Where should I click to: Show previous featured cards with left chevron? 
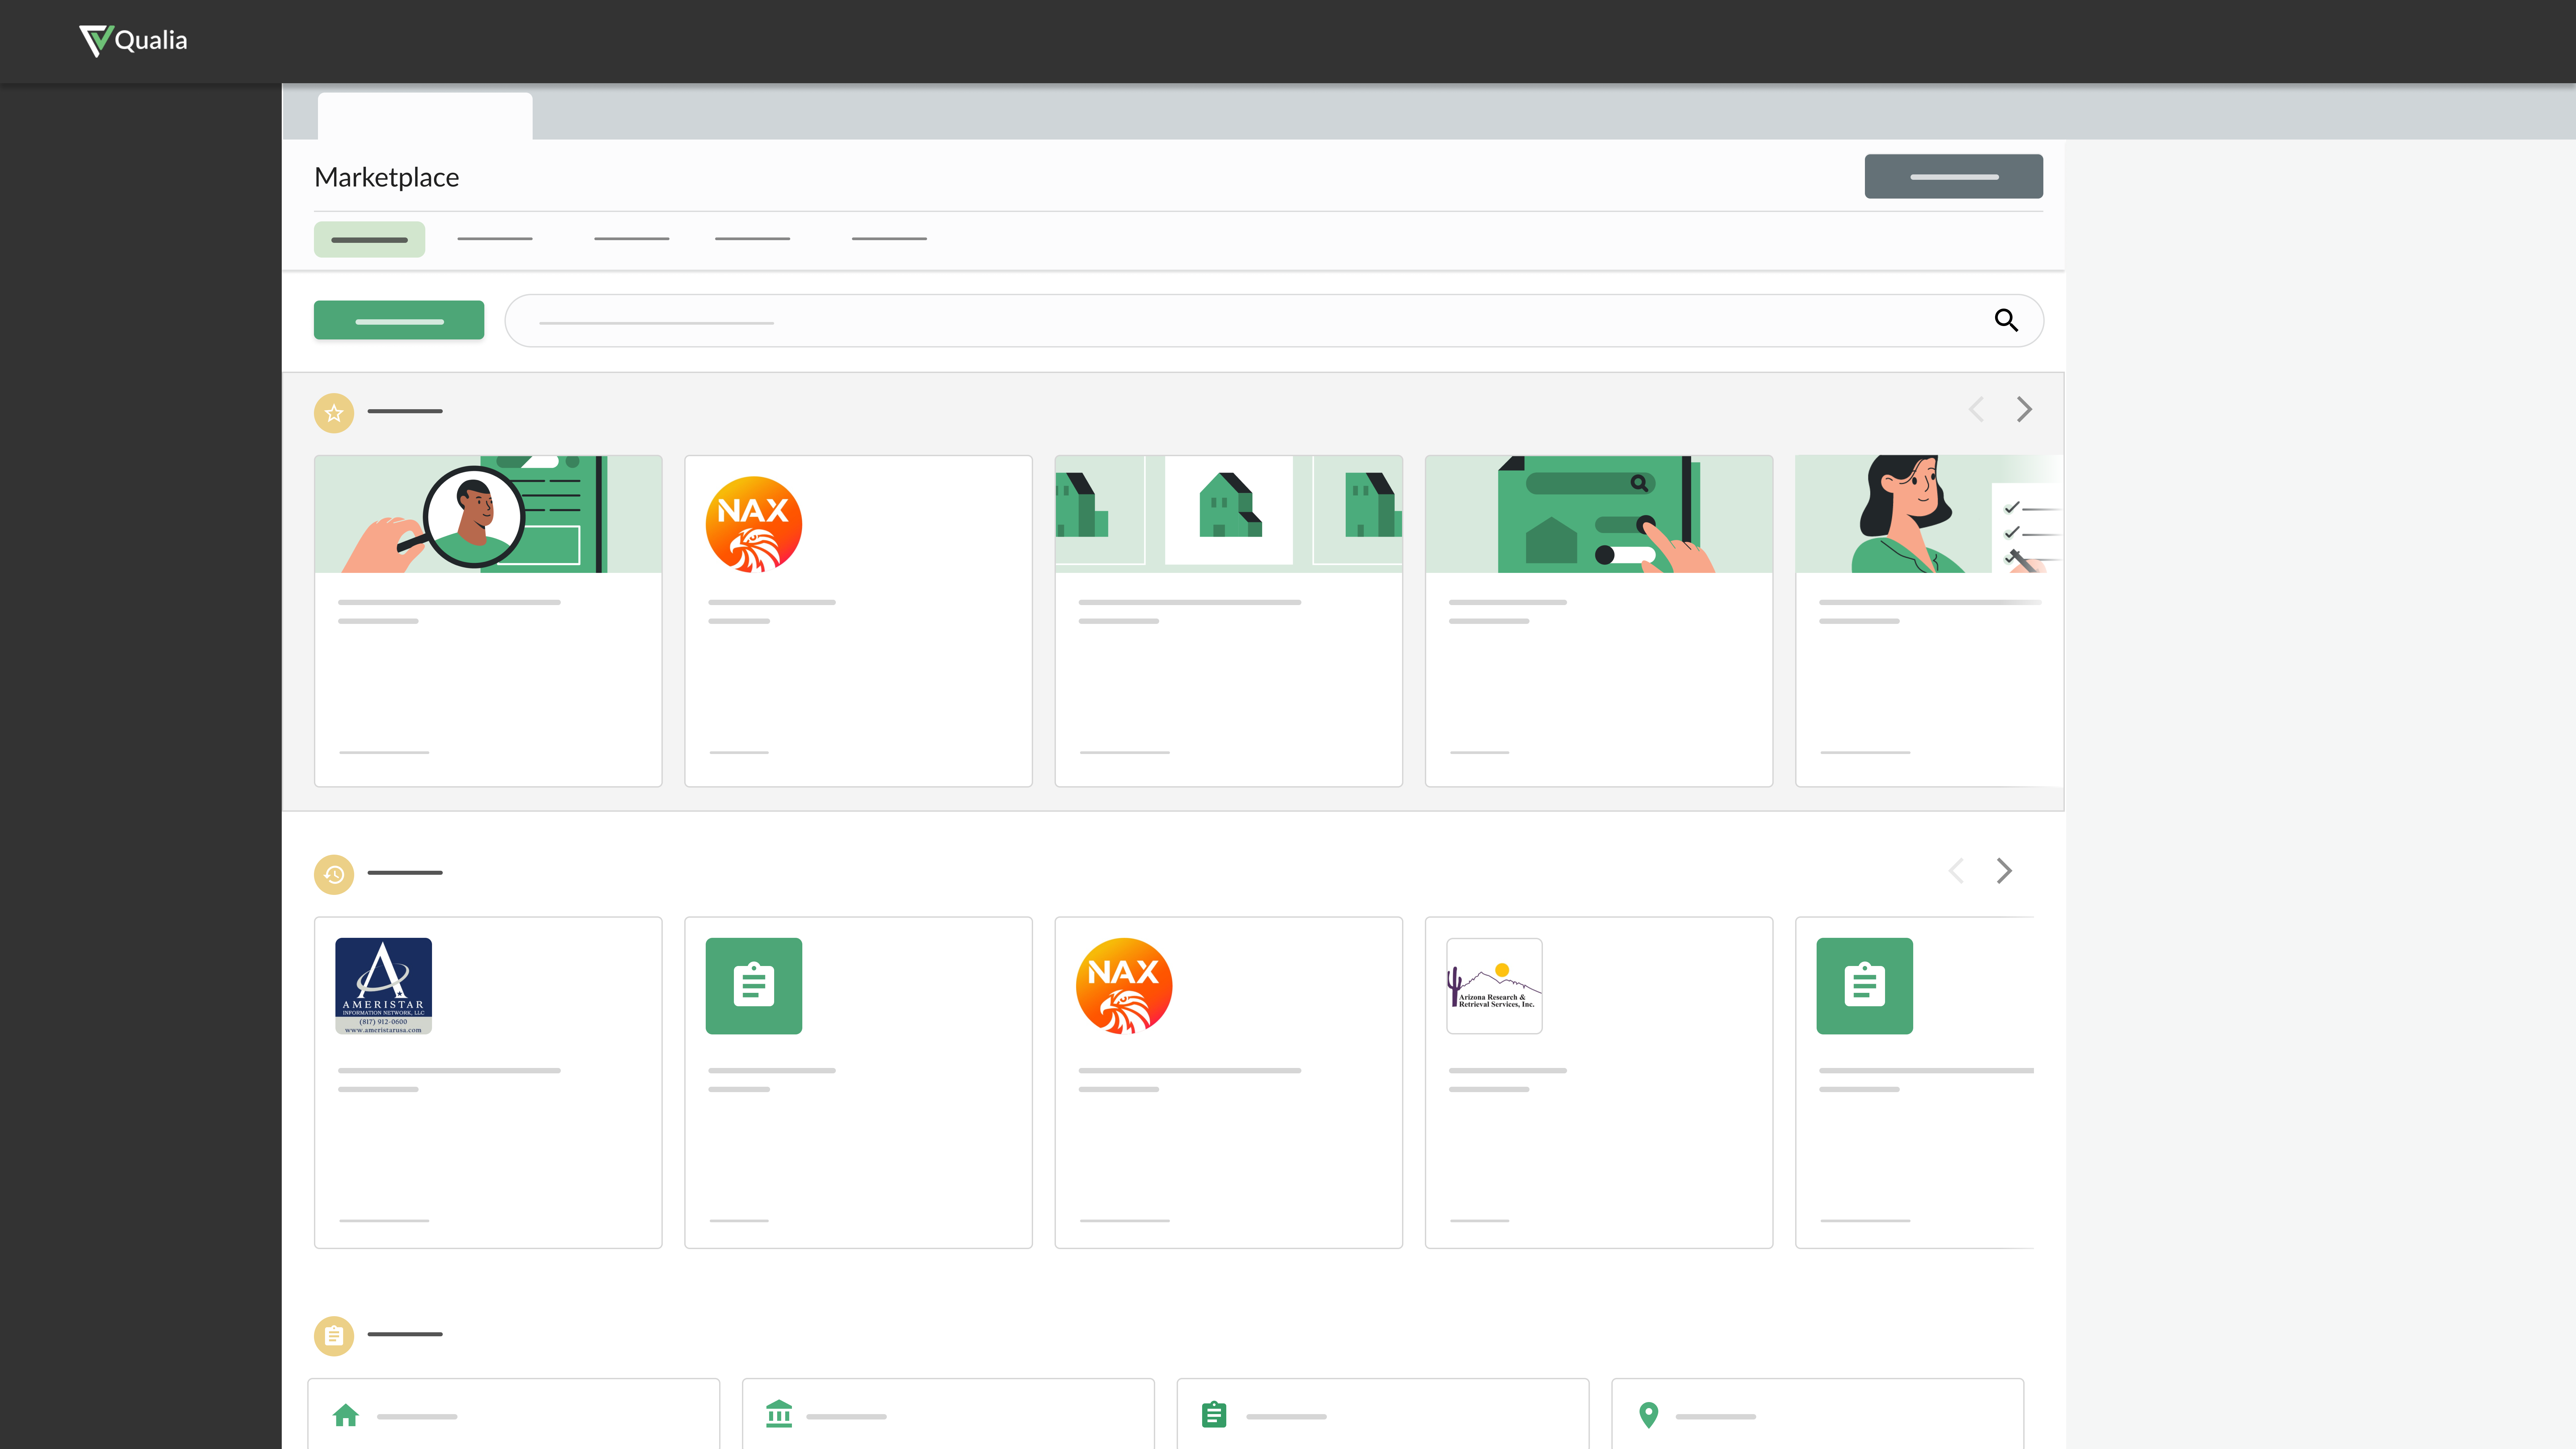1976,409
